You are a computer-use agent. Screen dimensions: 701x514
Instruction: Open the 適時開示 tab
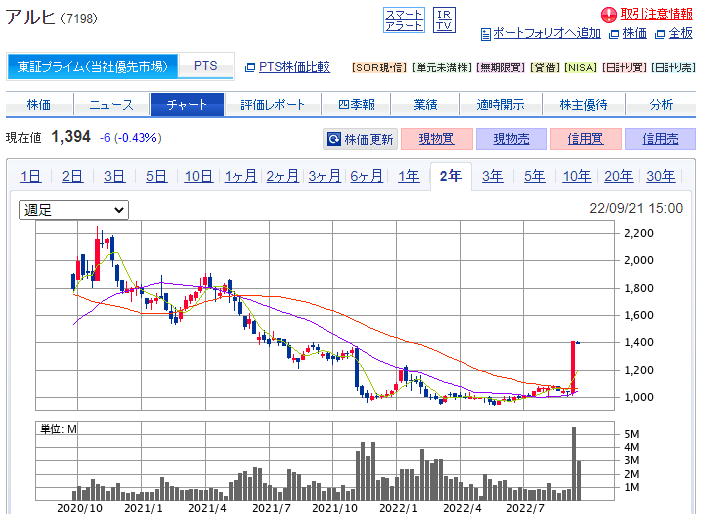click(x=501, y=105)
